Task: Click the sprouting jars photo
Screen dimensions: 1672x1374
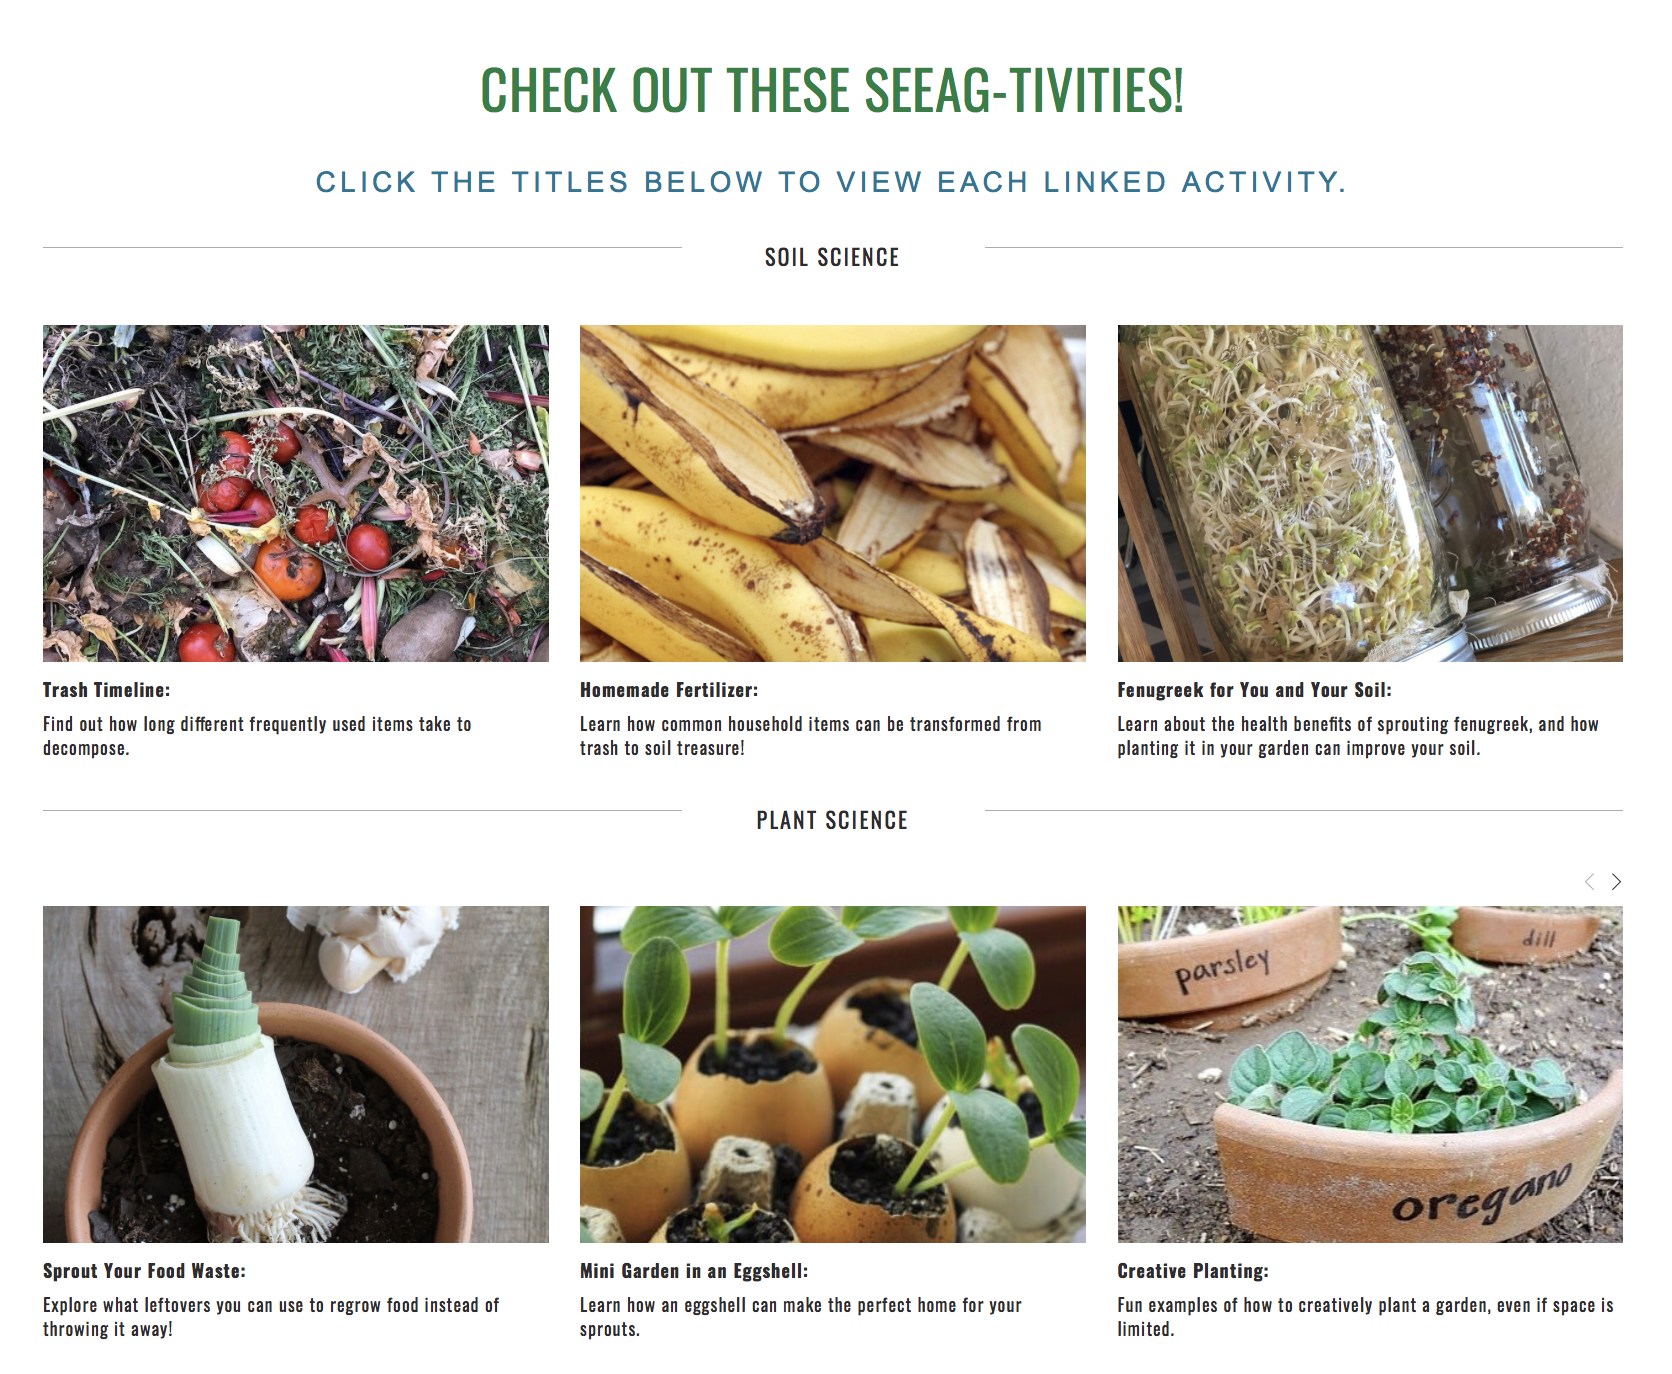Action: [1370, 493]
